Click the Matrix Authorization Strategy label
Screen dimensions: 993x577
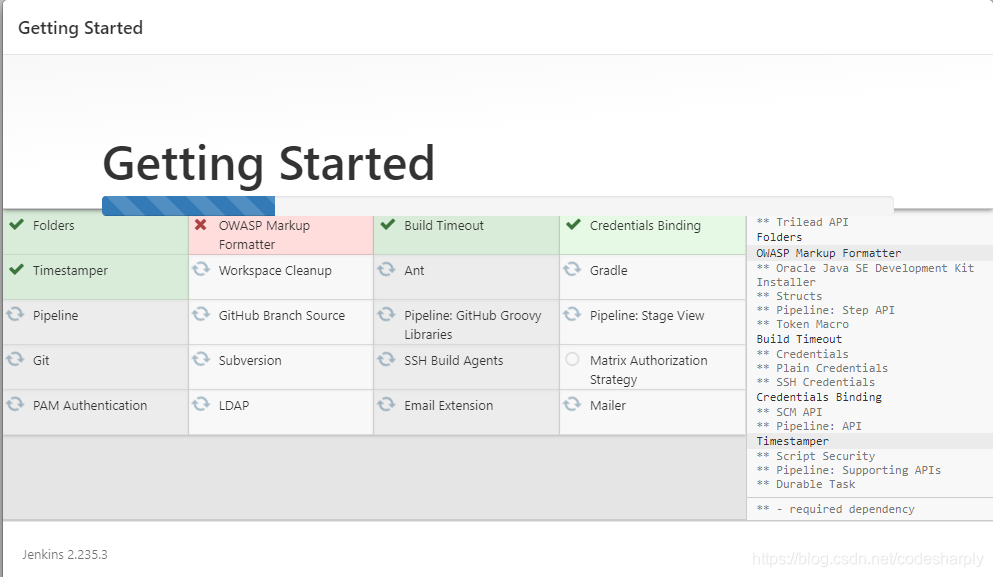click(x=648, y=370)
